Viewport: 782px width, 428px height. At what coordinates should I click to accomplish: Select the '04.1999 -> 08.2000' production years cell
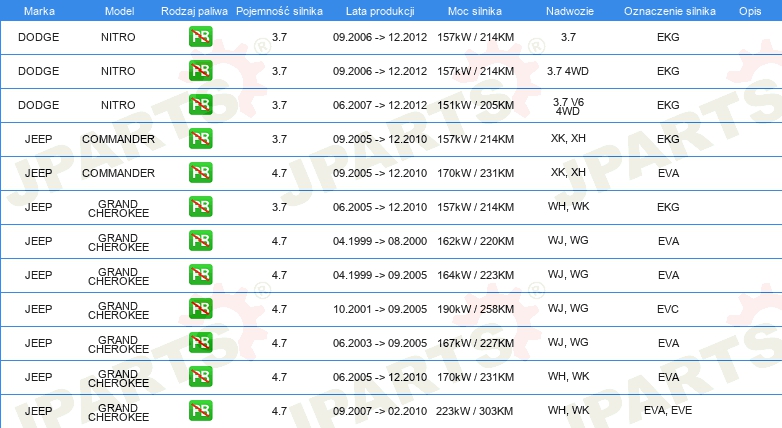pos(380,241)
